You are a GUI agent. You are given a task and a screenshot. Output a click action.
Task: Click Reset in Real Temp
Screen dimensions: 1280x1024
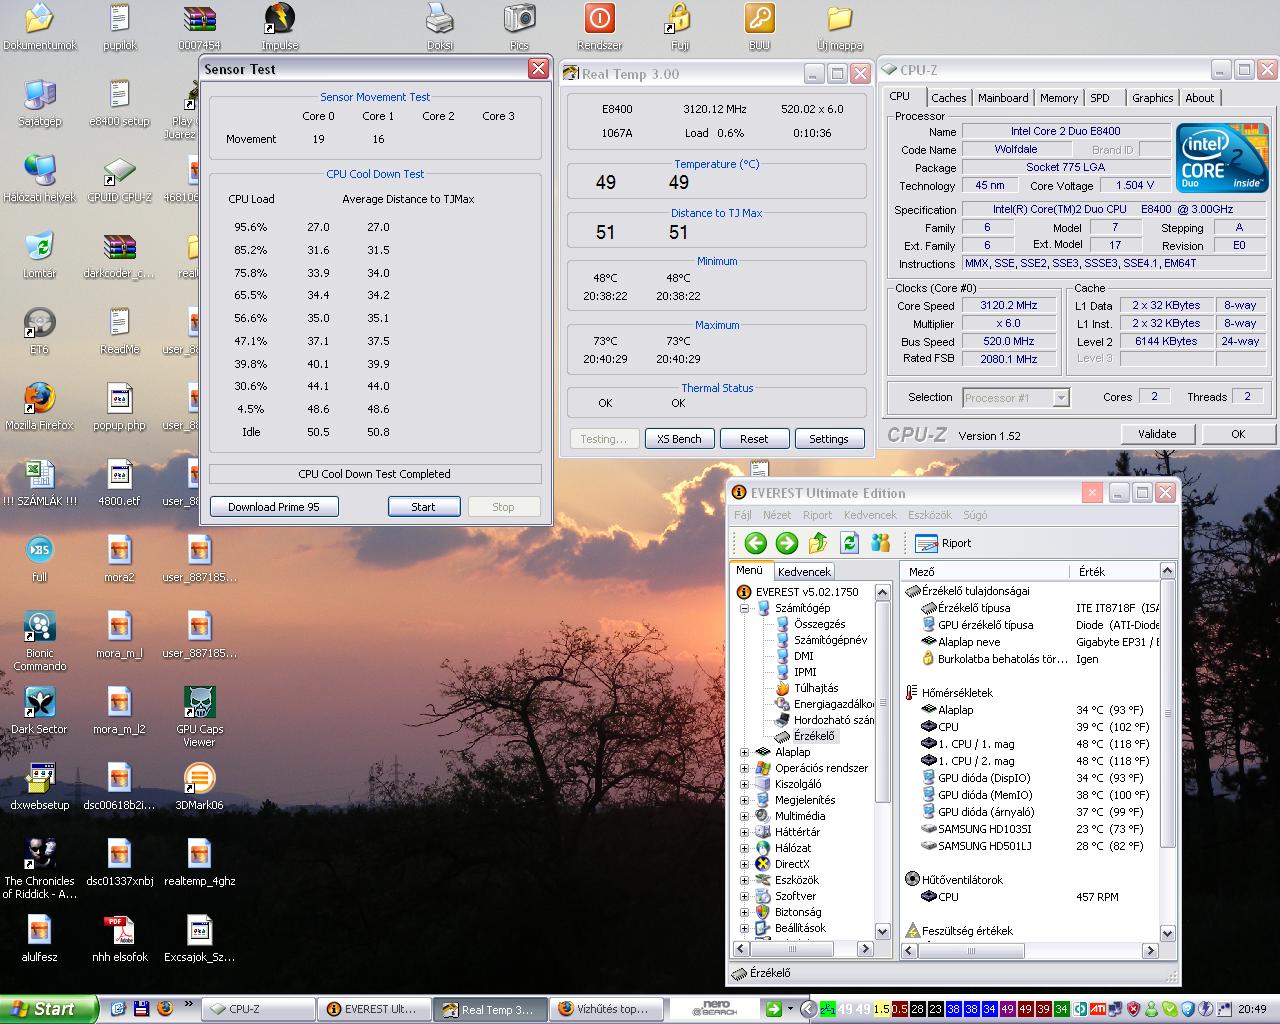click(754, 439)
